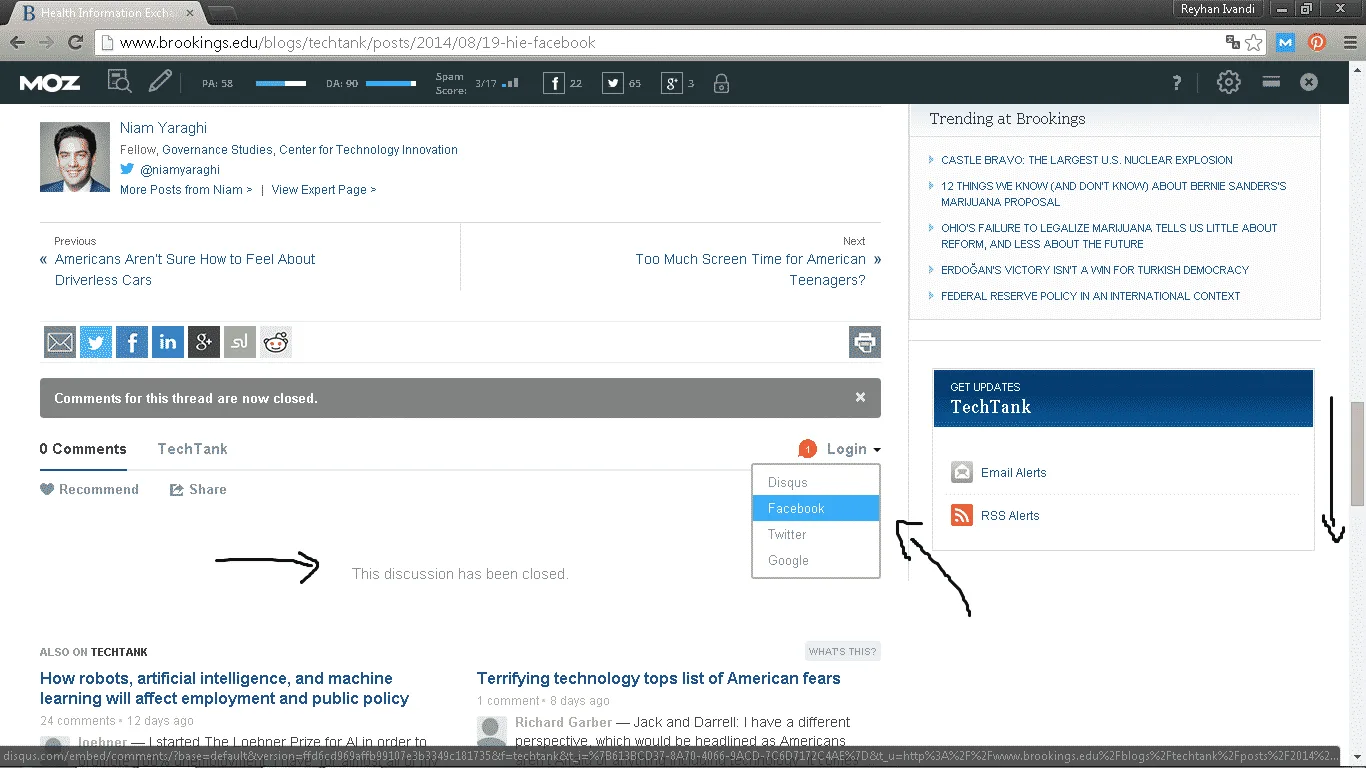Viewport: 1366px width, 768px height.
Task: Print the article with printer icon
Action: pos(865,342)
